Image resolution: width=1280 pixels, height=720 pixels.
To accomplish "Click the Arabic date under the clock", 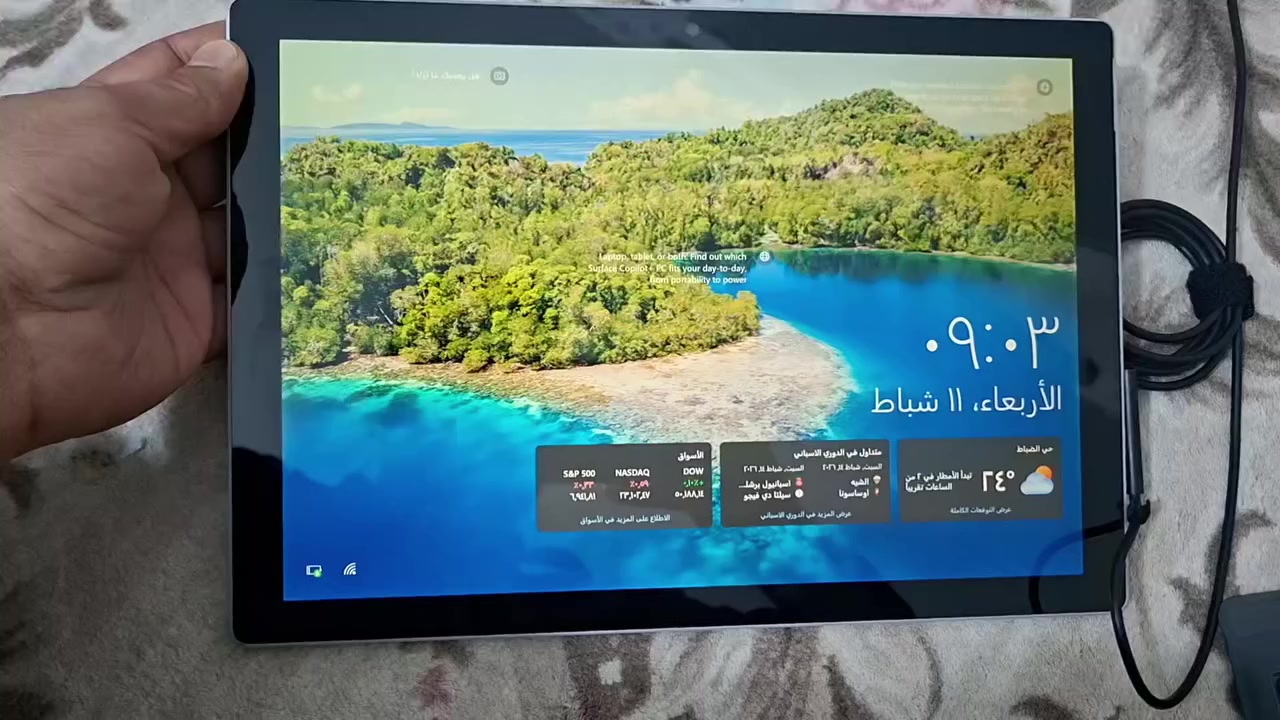I will pos(966,400).
